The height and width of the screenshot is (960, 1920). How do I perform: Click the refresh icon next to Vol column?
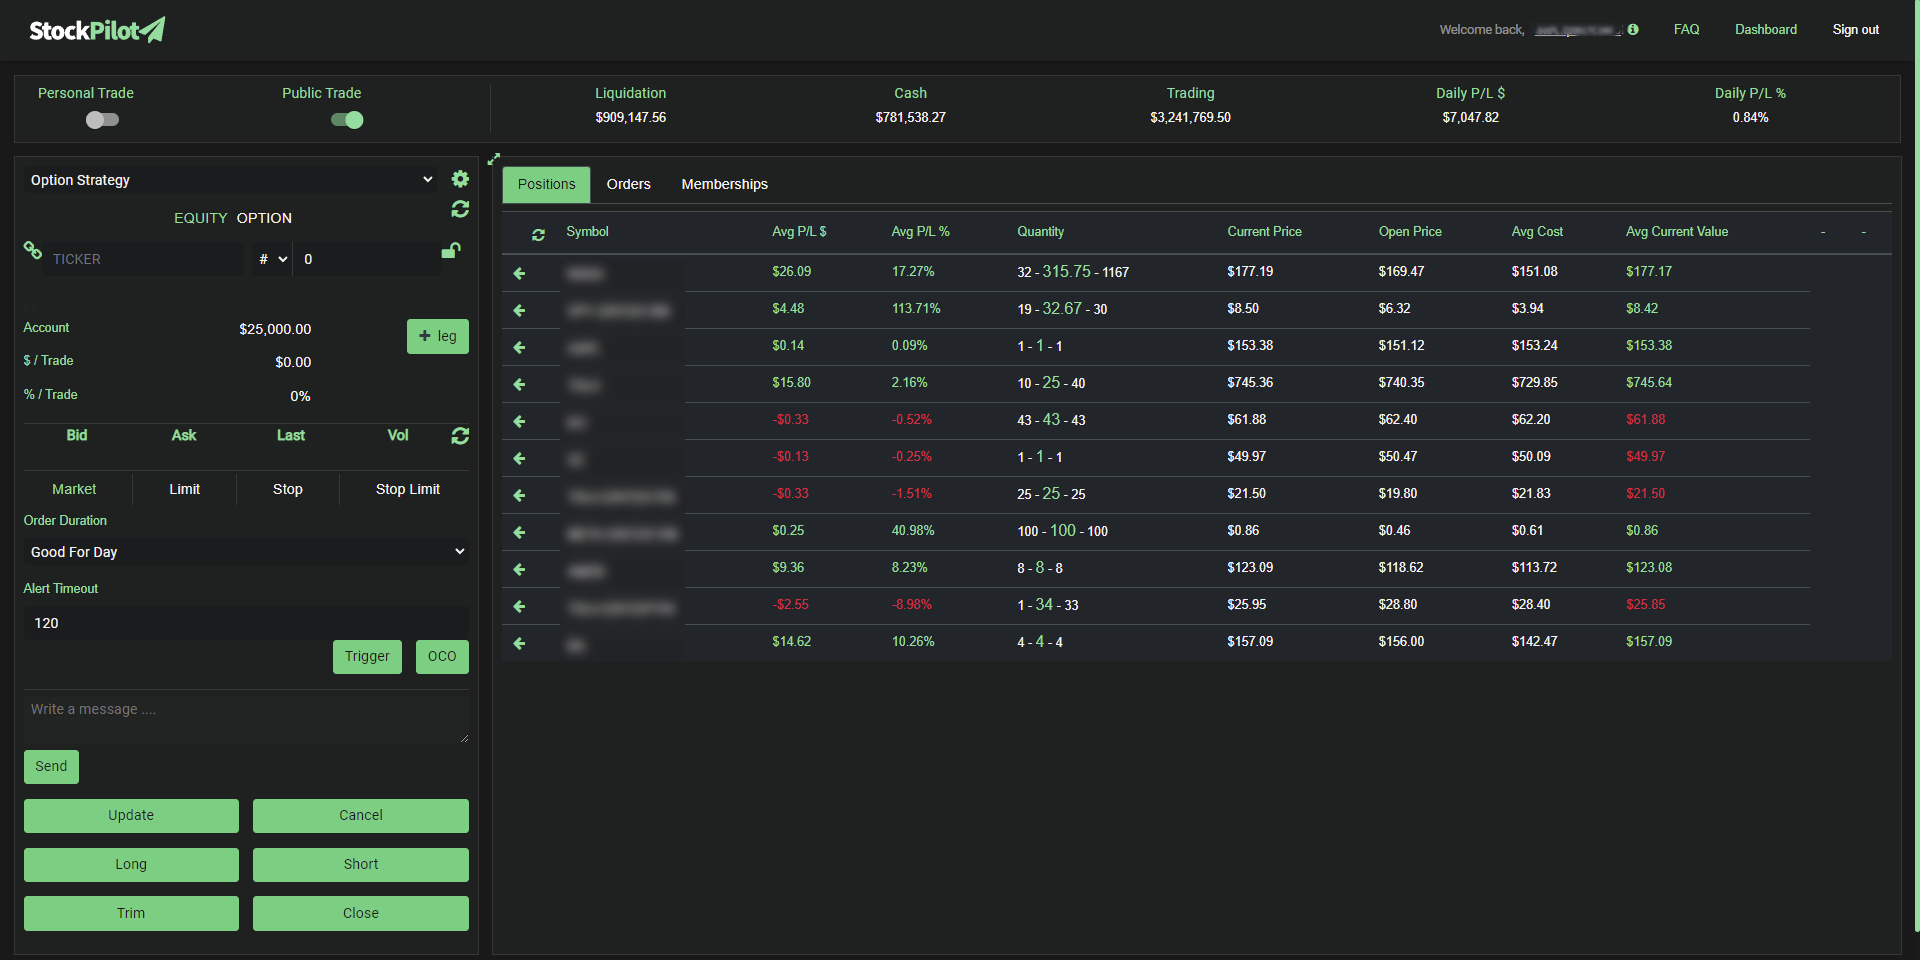[x=460, y=436]
